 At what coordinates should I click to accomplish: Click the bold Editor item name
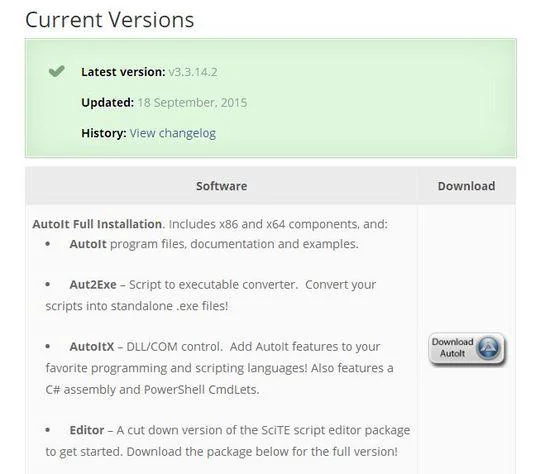pos(87,430)
